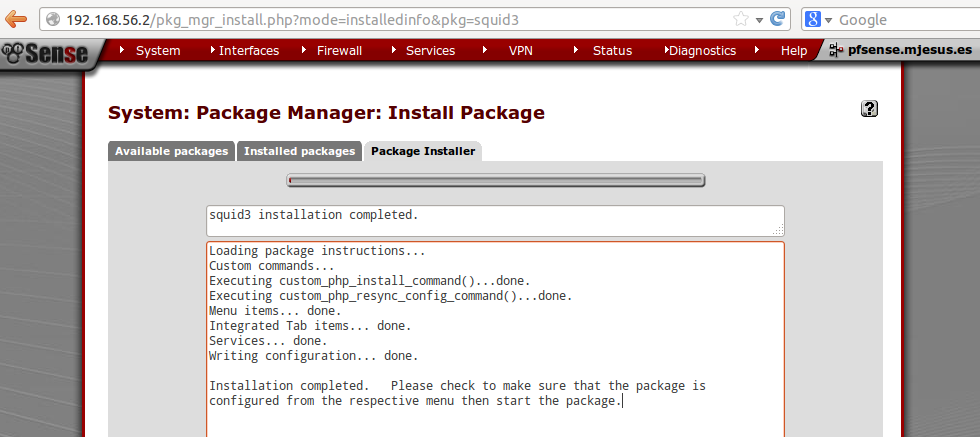Click the network icon beside pfsense.mjesus.es
Image resolution: width=980 pixels, height=437 pixels.
[838, 50]
